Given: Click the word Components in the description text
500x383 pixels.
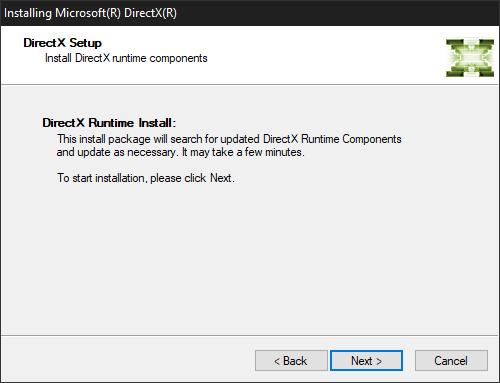Looking at the screenshot, I should (372, 139).
